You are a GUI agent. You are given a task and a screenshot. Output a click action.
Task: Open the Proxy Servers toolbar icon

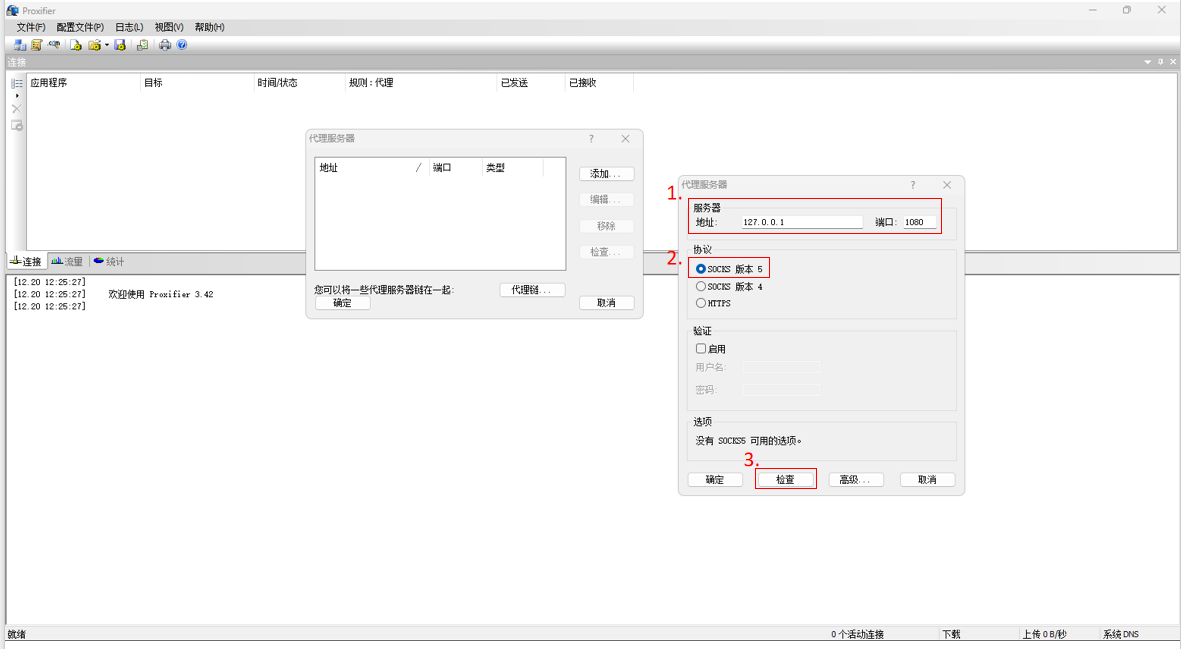coord(20,45)
